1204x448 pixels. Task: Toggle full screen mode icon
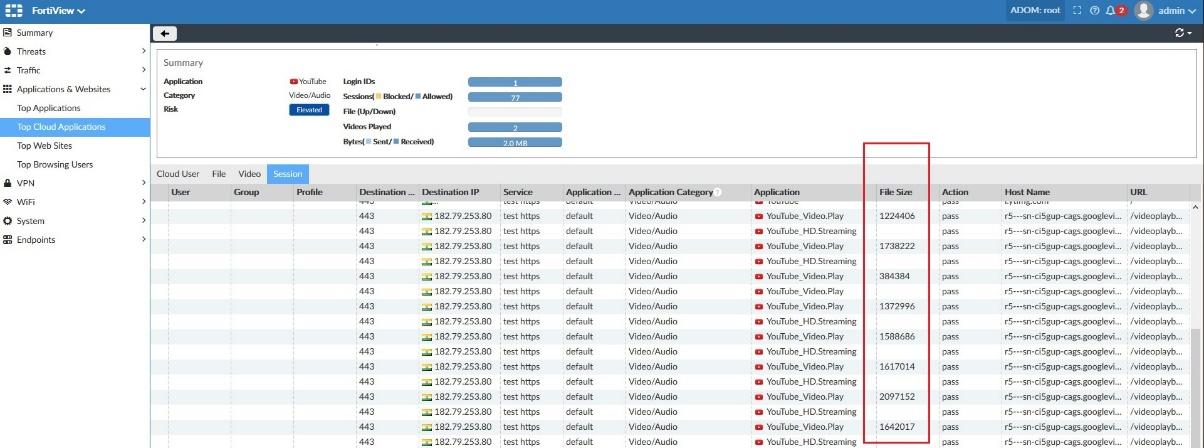tap(1077, 11)
